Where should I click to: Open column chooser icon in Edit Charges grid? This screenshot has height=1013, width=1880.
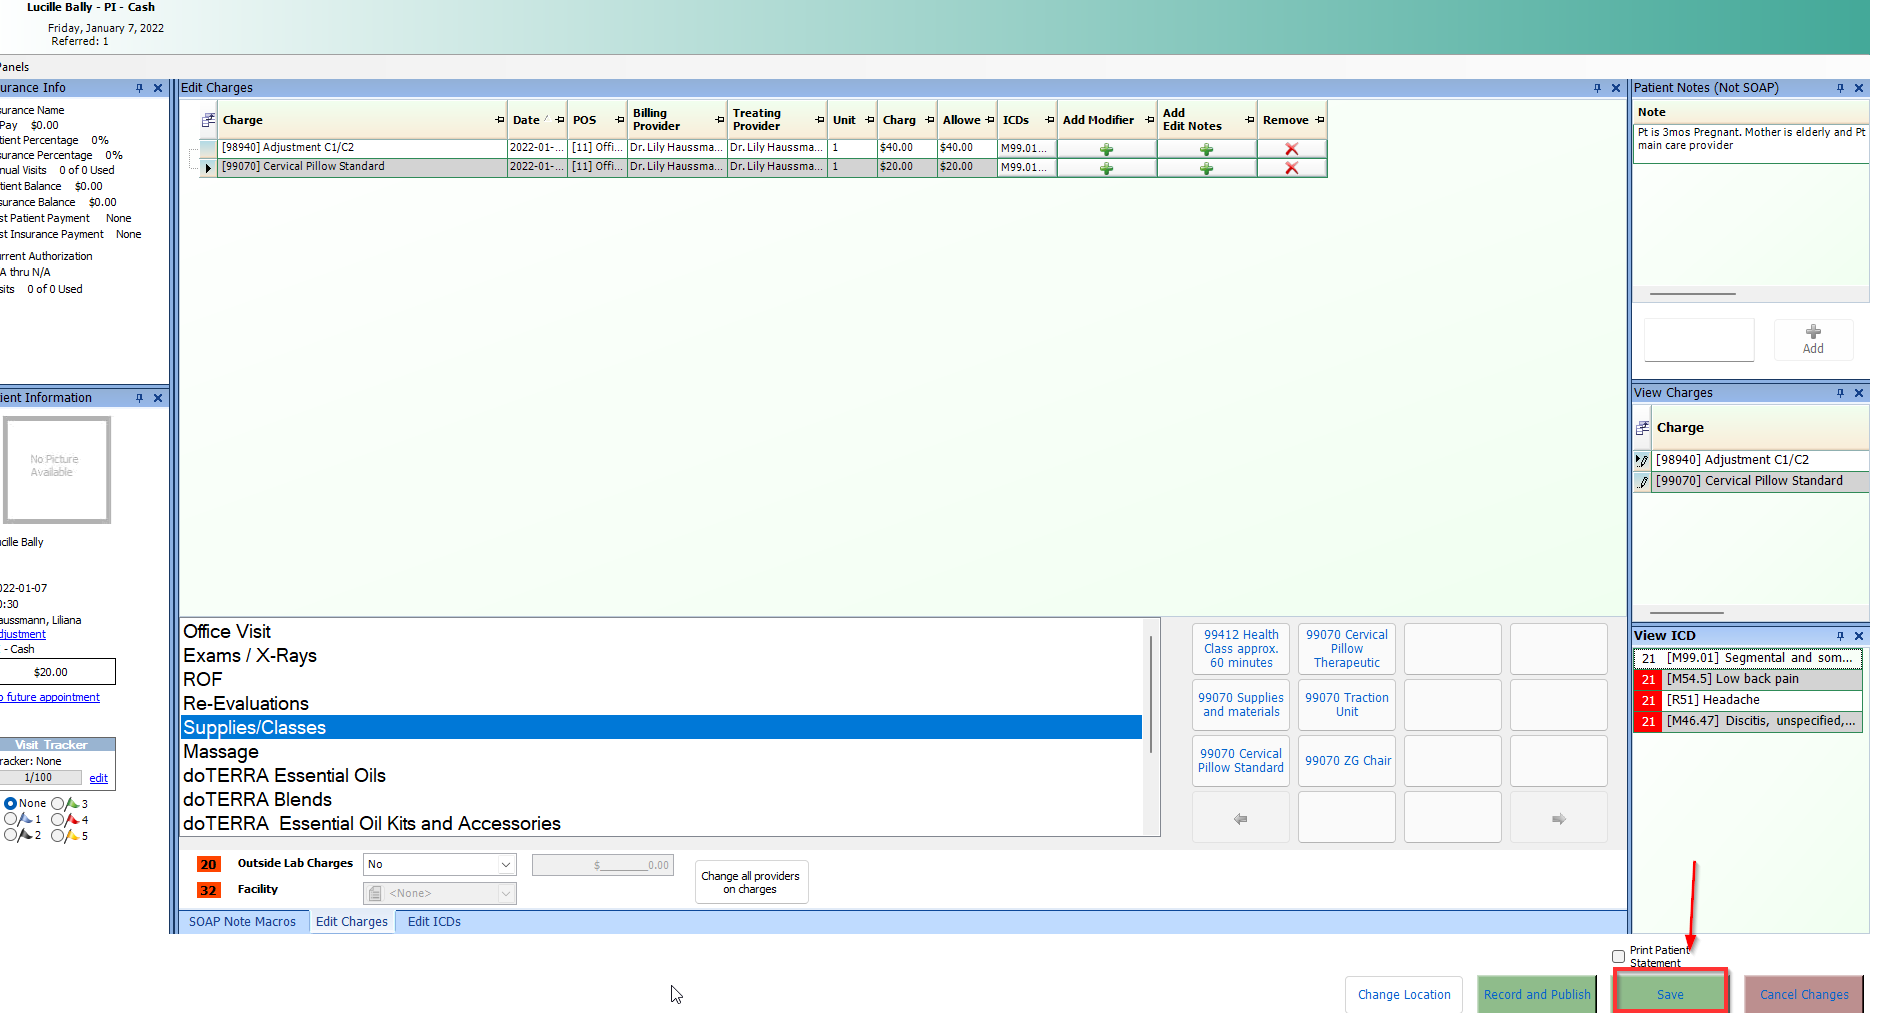tap(208, 120)
